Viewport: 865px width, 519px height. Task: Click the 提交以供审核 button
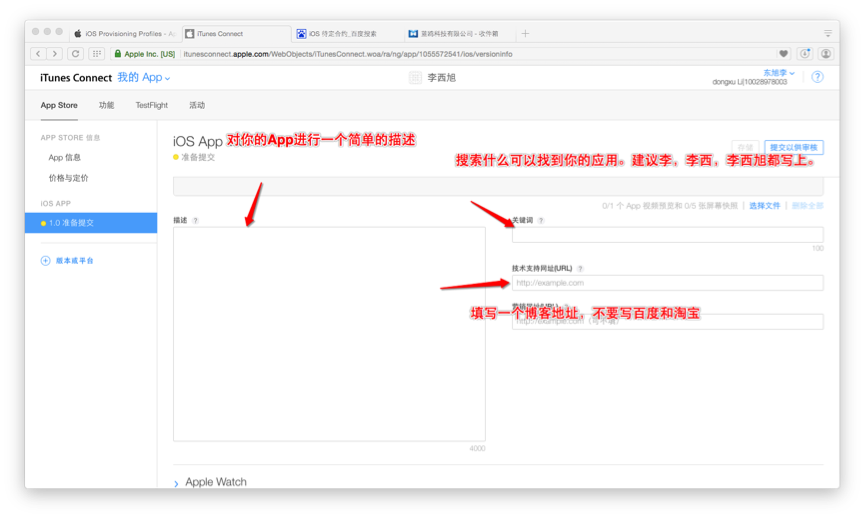pos(794,147)
